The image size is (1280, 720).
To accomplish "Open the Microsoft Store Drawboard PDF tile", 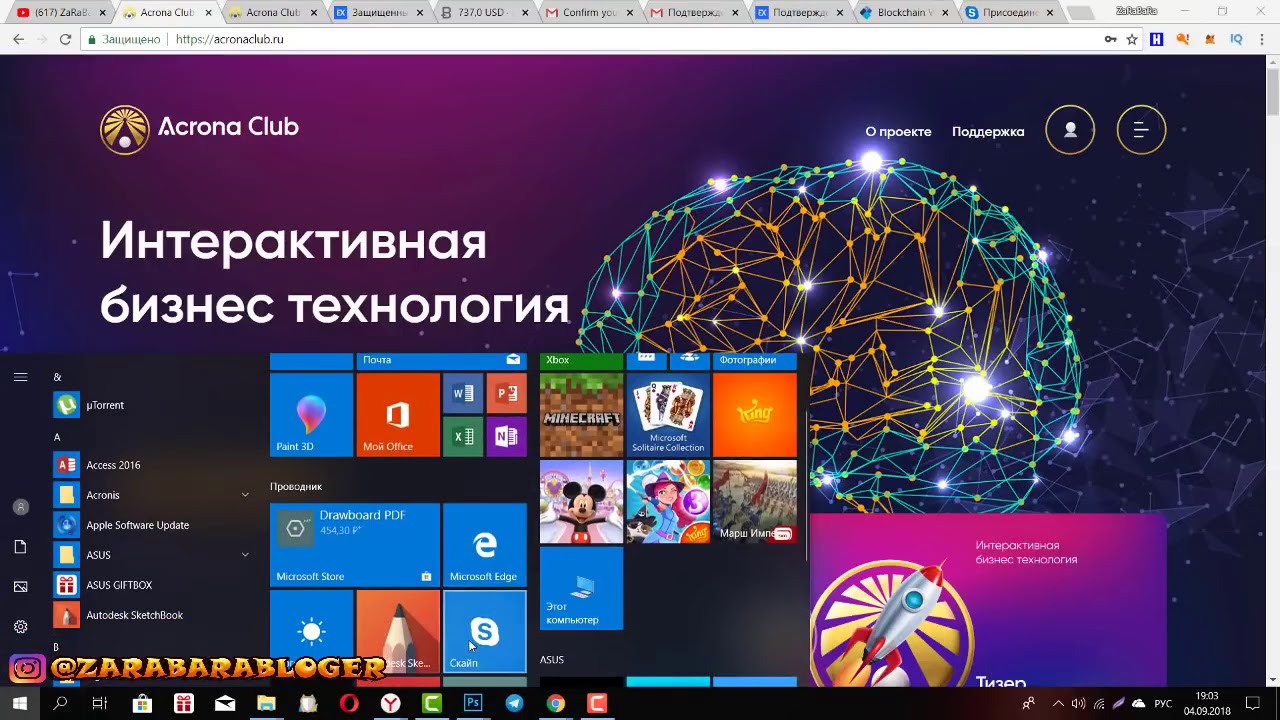I will [354, 545].
